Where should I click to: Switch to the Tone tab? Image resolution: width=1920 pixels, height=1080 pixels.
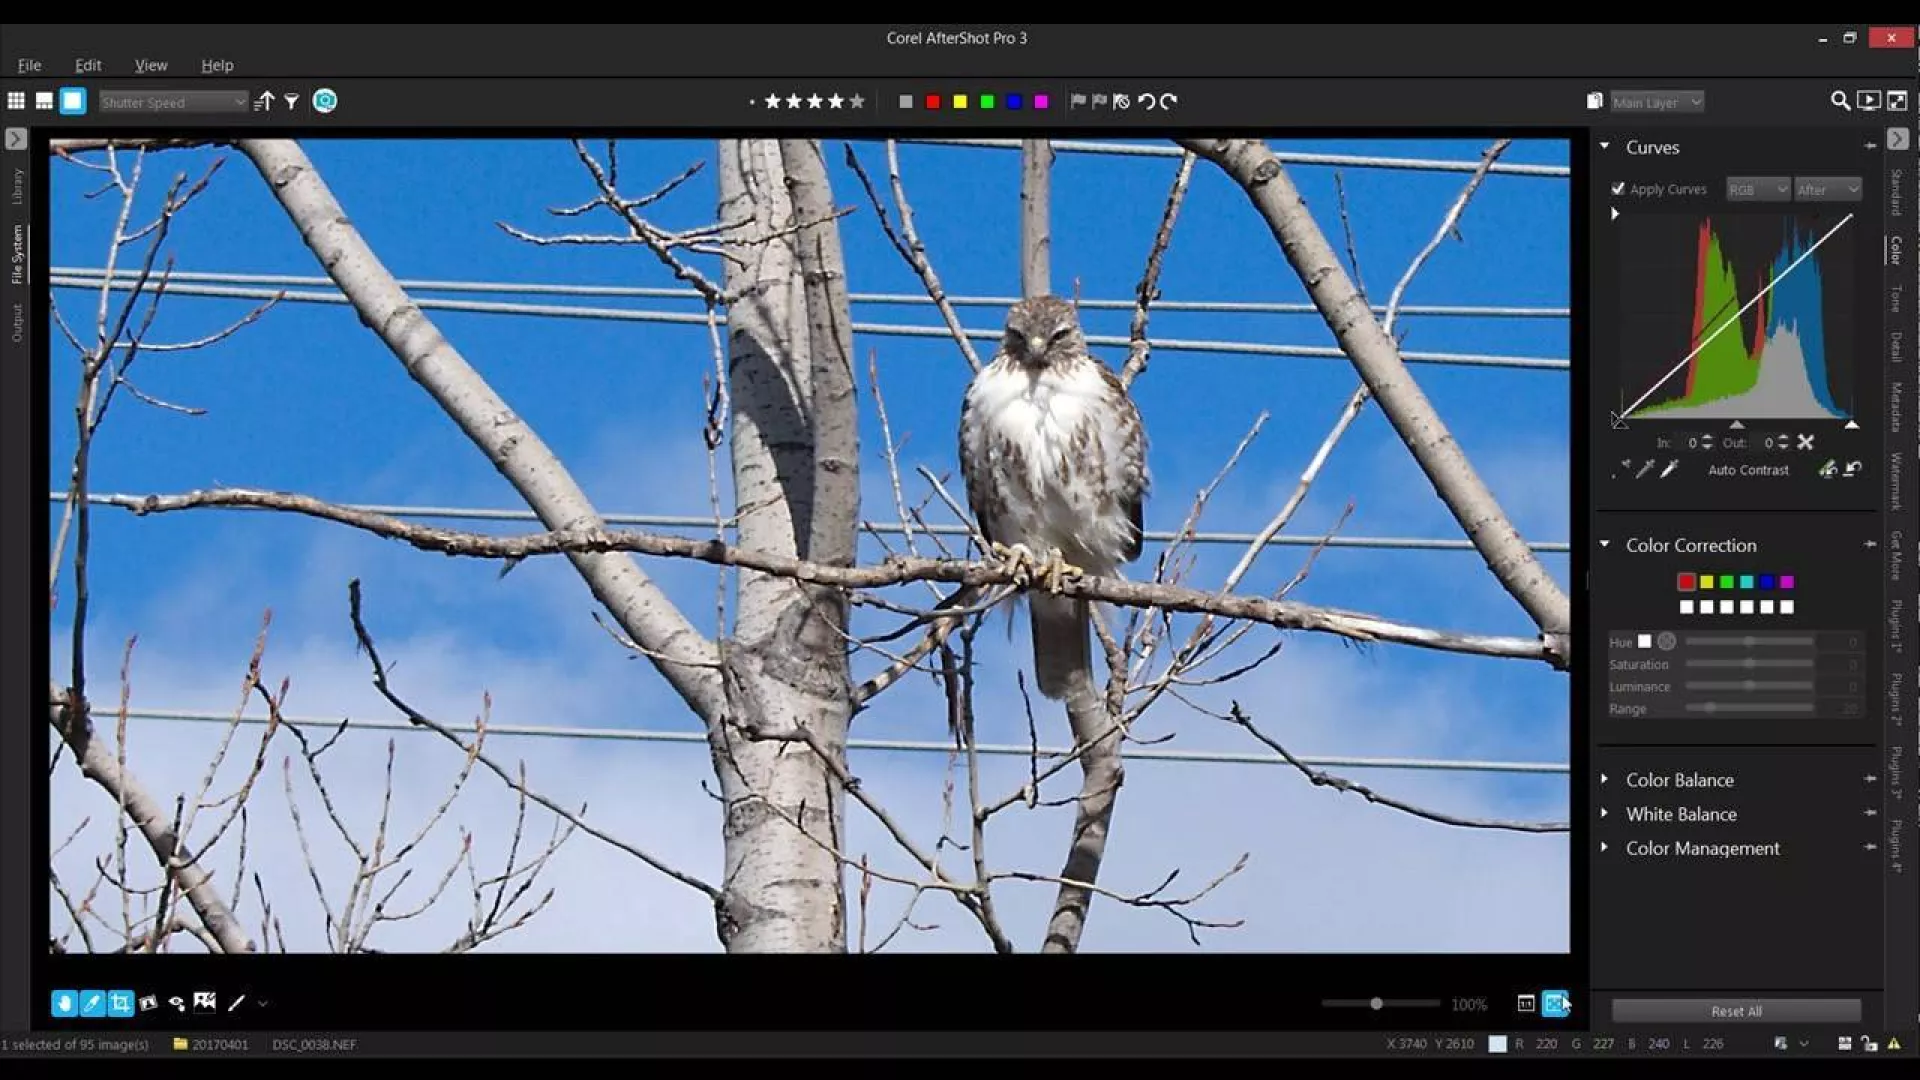pyautogui.click(x=1895, y=298)
